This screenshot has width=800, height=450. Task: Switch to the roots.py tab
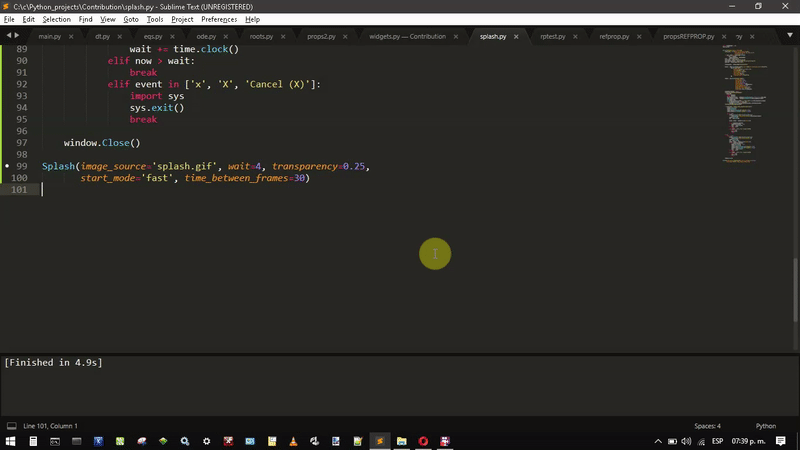(261, 37)
